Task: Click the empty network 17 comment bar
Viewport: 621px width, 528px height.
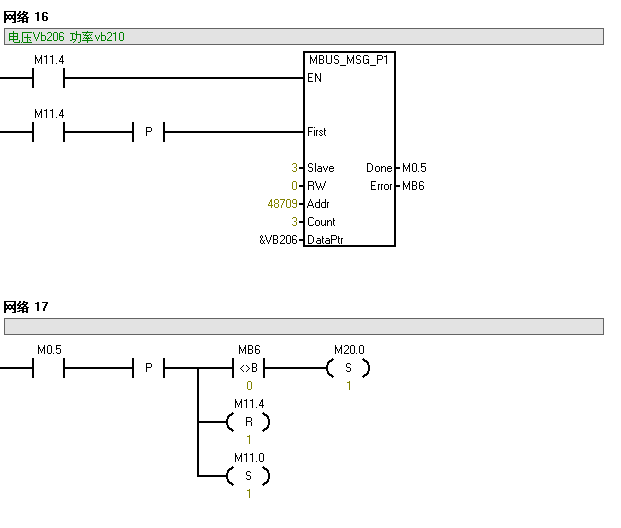Action: [x=304, y=326]
